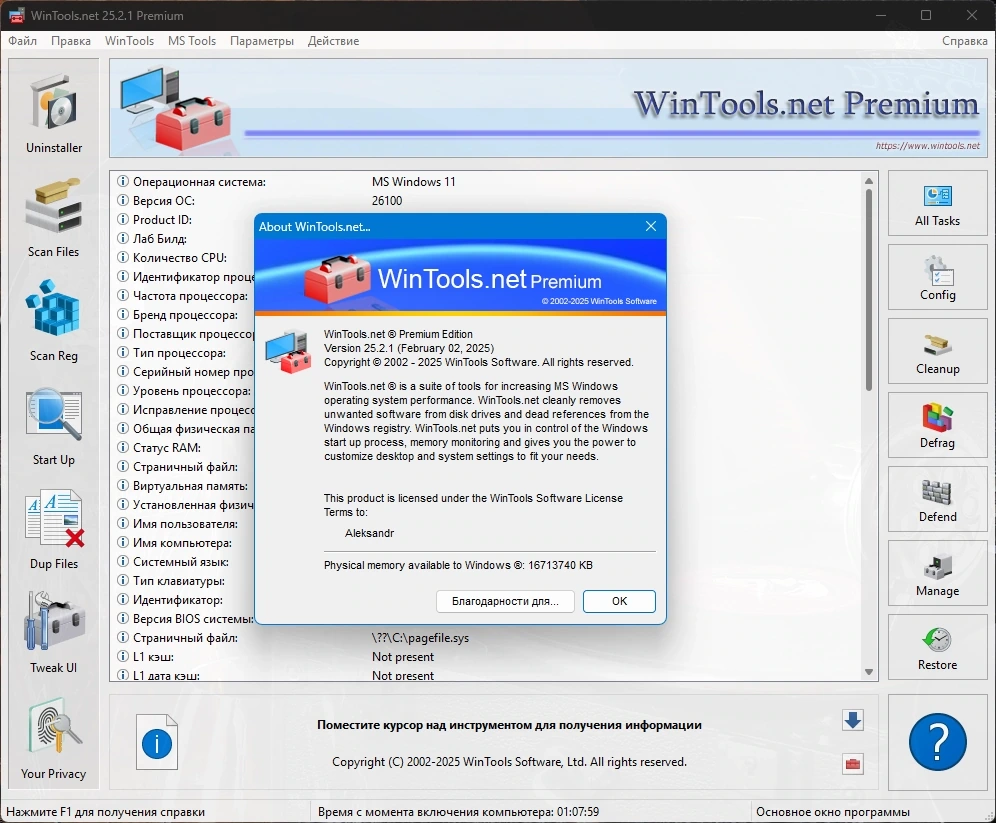This screenshot has width=996, height=823.
Task: Open the WinTools menu
Action: pos(129,41)
